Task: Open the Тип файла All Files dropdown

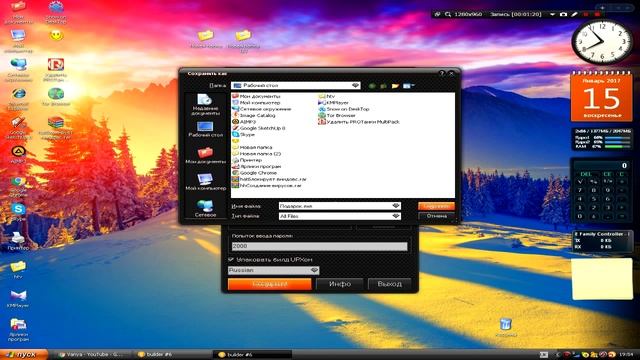Action: 396,216
